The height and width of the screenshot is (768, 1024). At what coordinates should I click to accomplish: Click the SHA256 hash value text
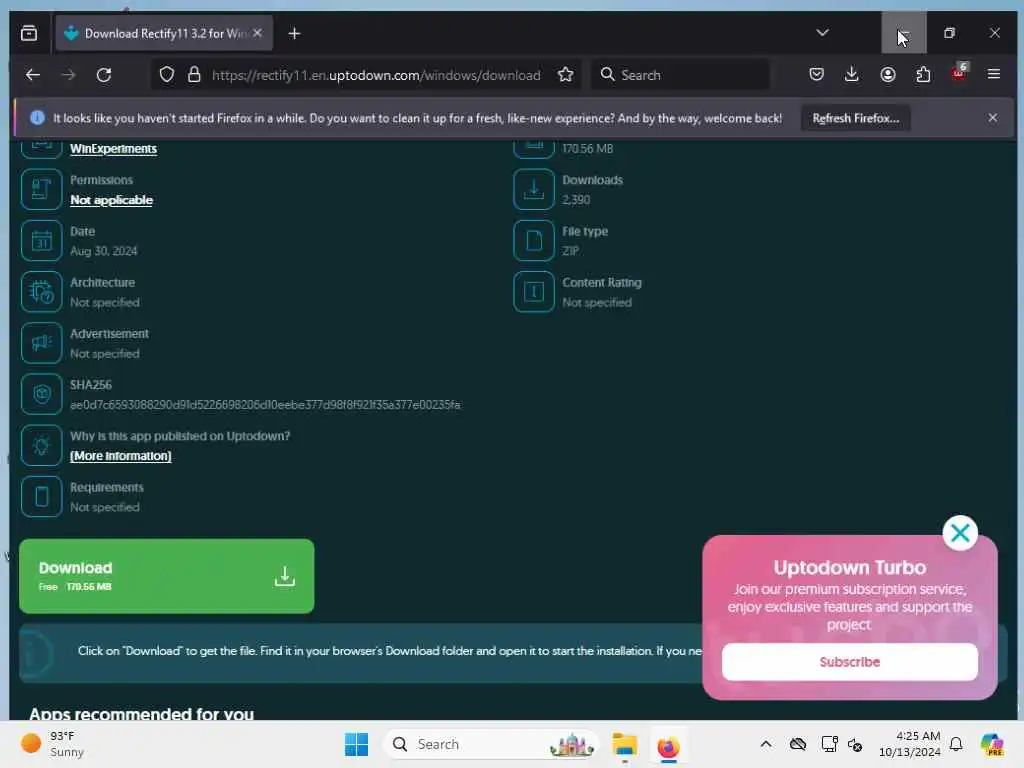coord(265,405)
